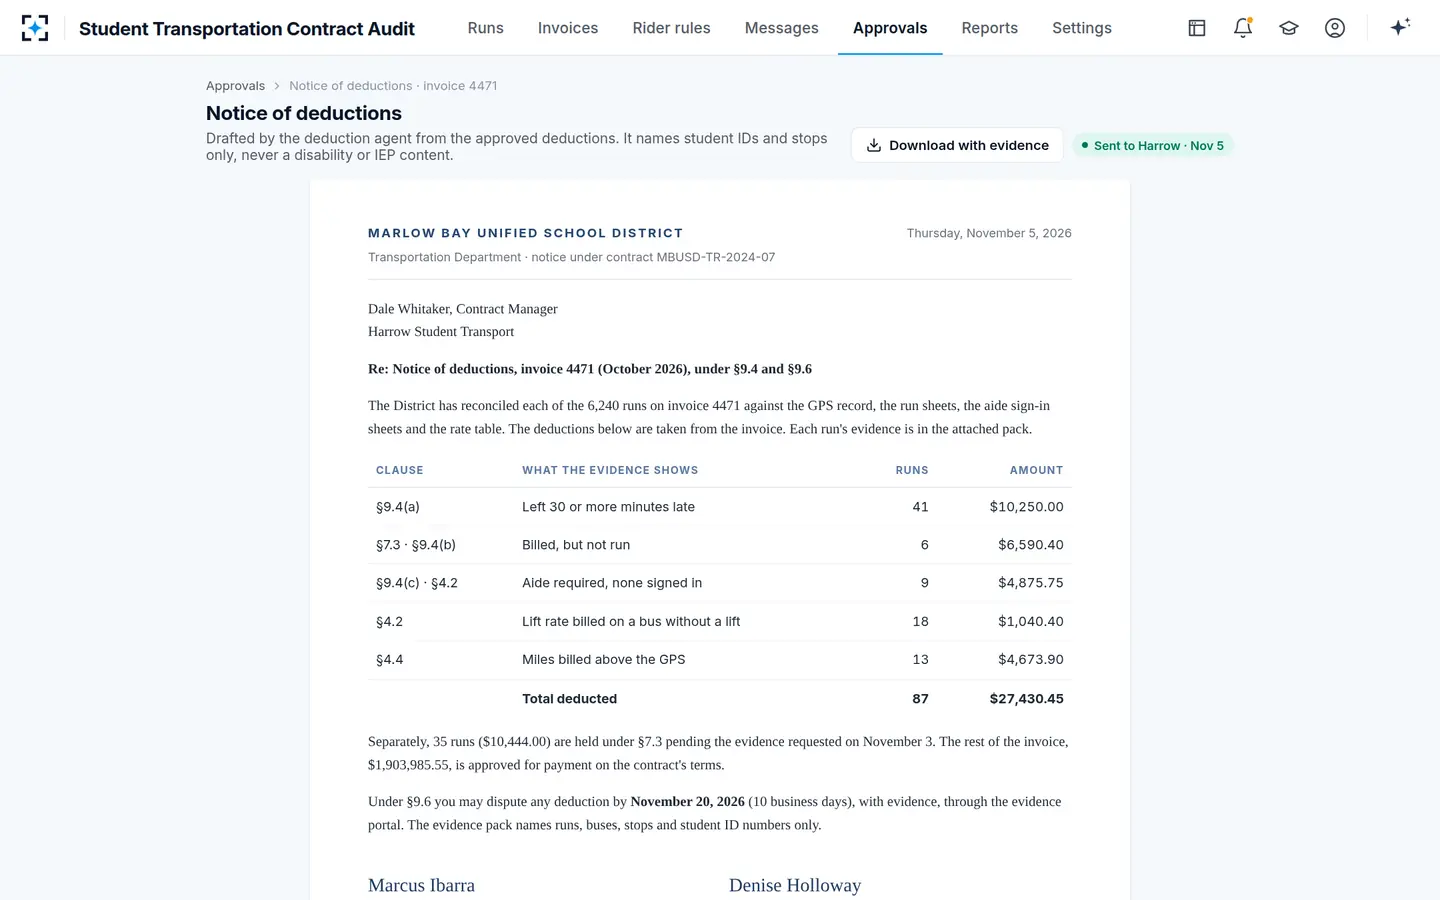
Task: Open the AI sparkle assistant
Action: tap(1400, 28)
